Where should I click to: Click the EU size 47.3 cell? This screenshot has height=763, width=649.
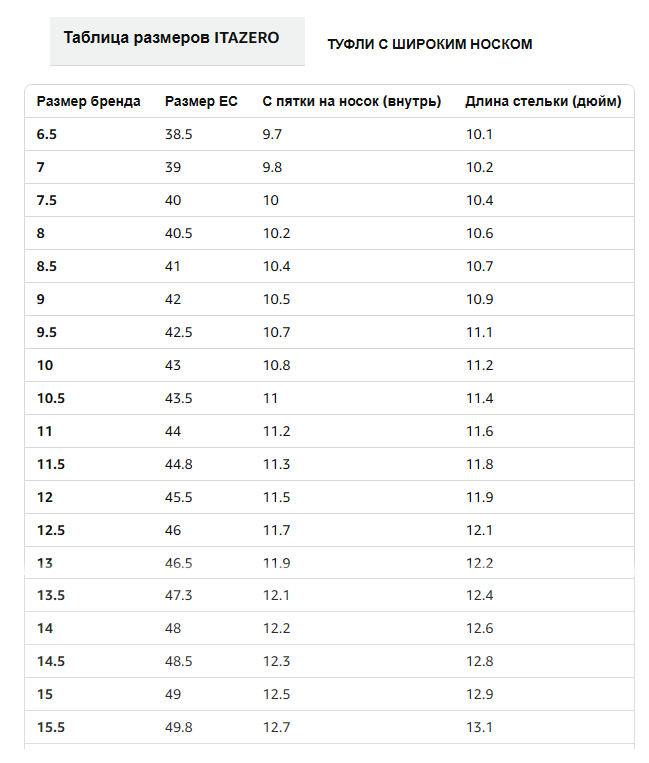pos(179,595)
